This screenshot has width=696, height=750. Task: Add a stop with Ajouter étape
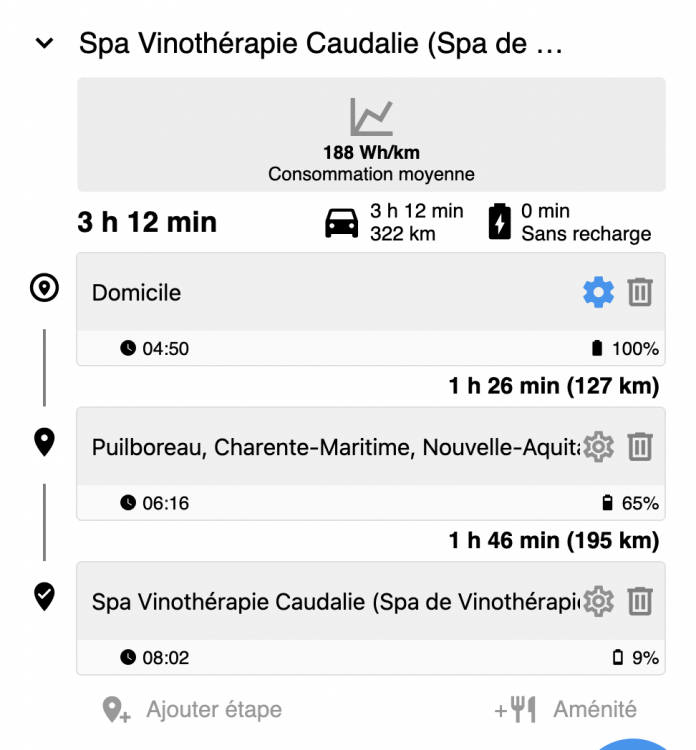point(192,709)
